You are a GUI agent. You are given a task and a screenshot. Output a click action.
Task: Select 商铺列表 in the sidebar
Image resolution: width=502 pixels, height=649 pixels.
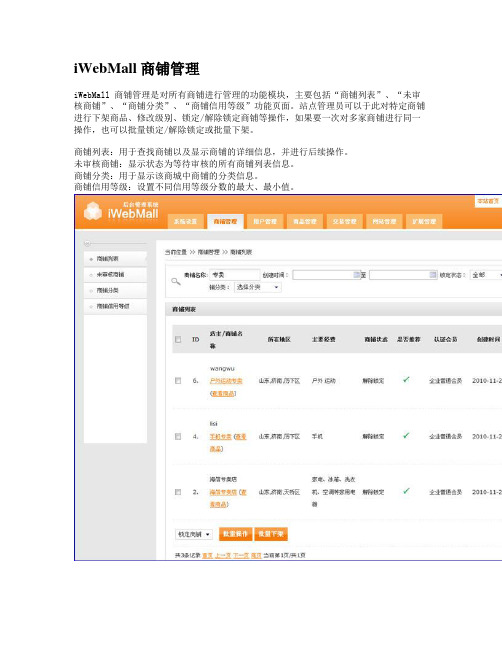tap(115, 259)
